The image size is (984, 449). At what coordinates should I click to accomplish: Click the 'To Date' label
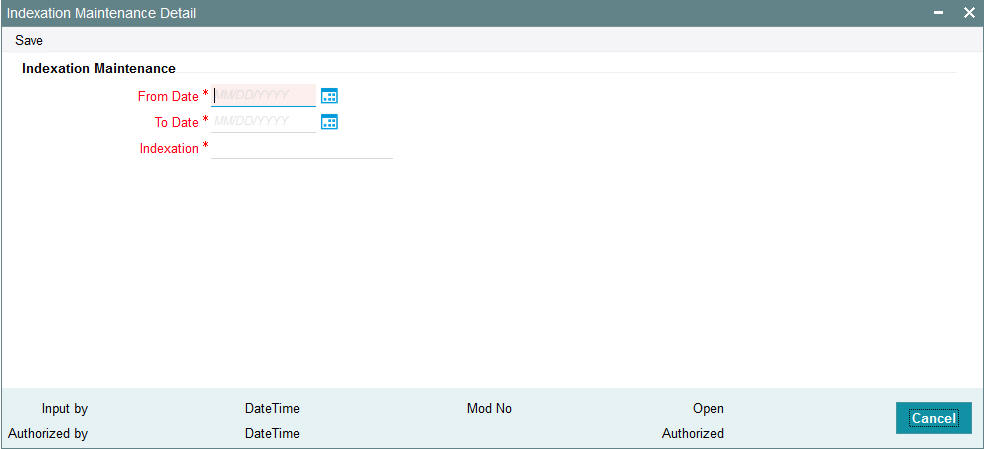(176, 122)
